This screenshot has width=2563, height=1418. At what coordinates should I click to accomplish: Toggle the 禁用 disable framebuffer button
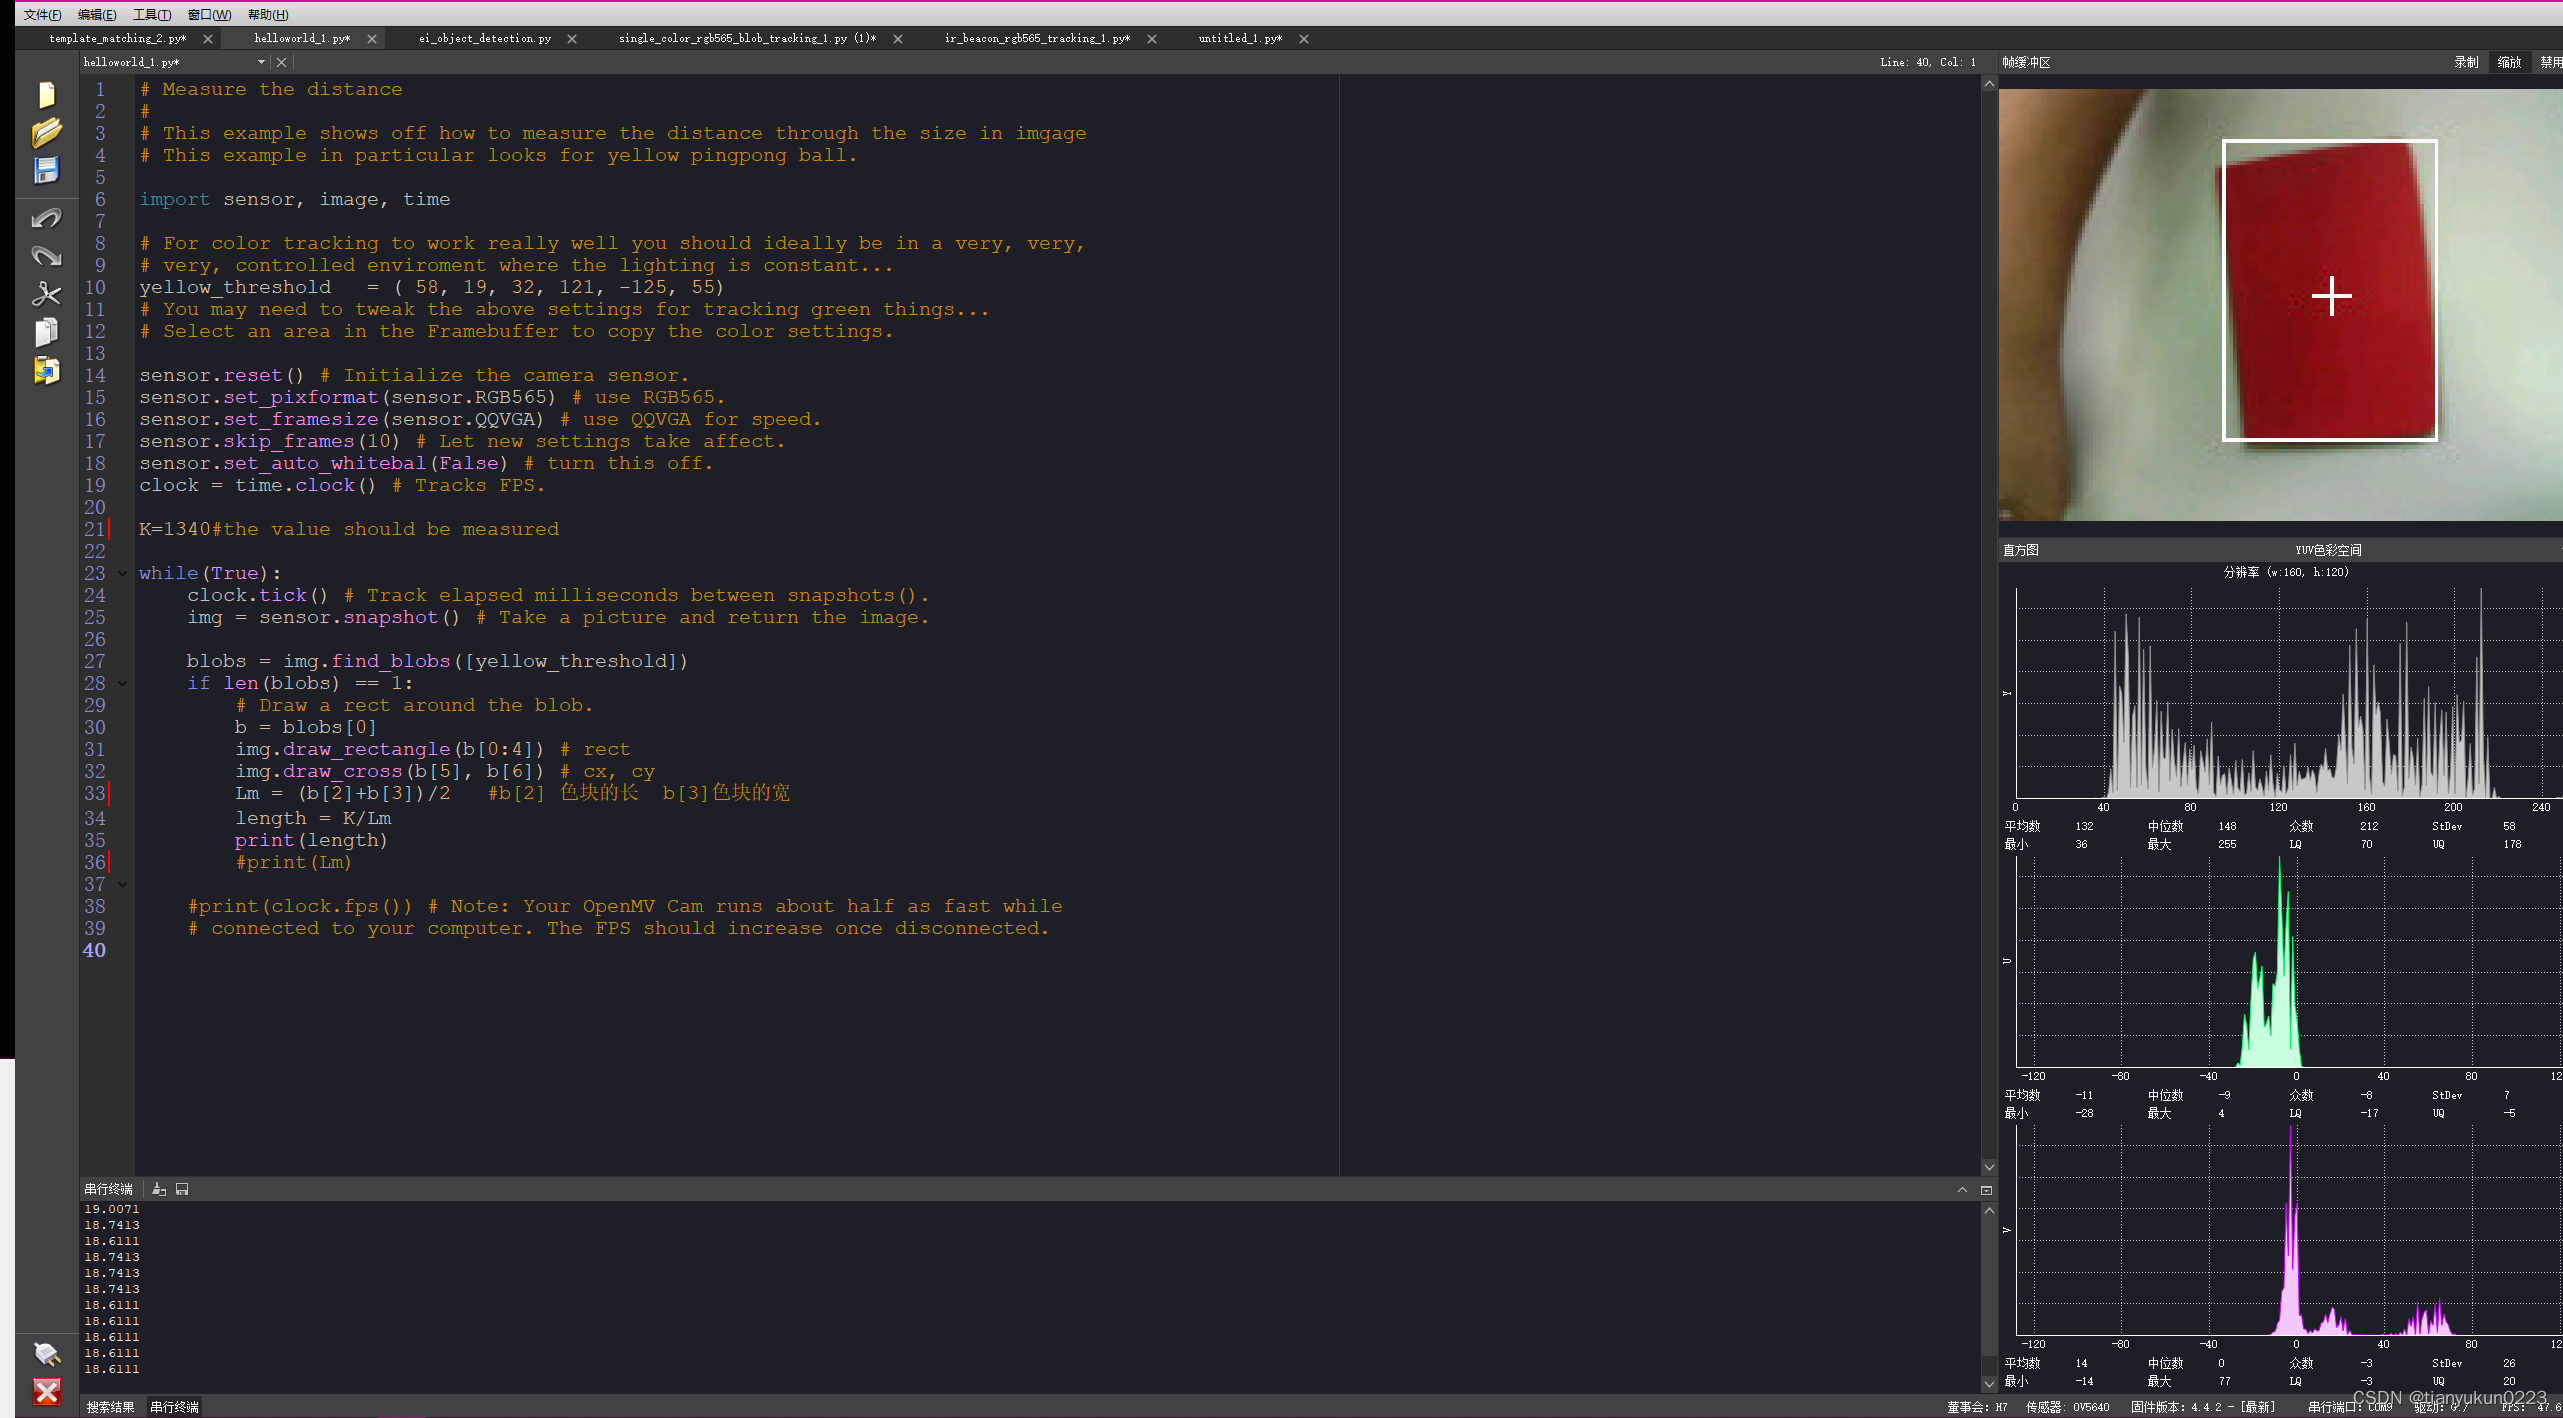[x=2550, y=62]
